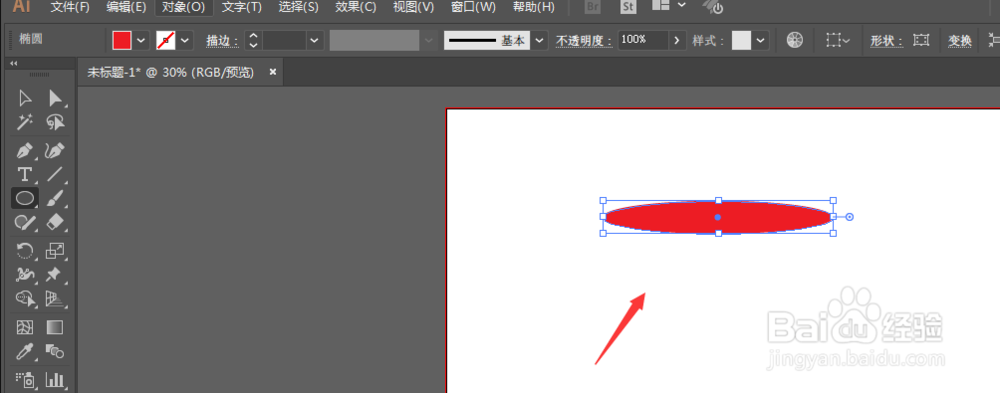Expand the red fill color dropdown
This screenshot has width=1000, height=393.
click(x=141, y=40)
